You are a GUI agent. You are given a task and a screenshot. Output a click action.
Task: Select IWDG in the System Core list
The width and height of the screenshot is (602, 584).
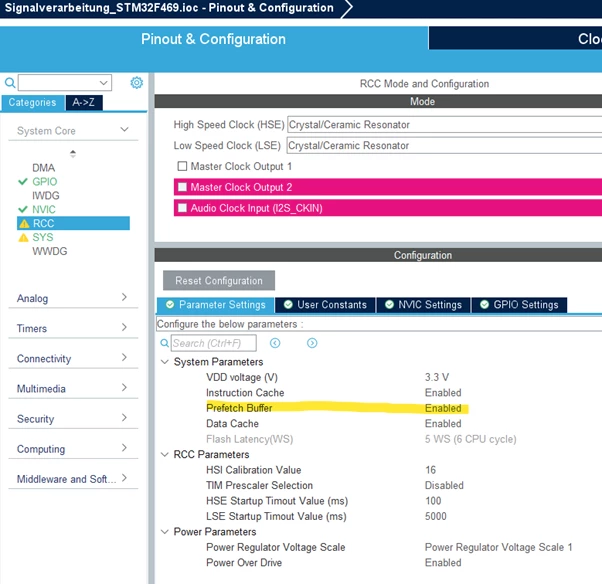point(46,195)
